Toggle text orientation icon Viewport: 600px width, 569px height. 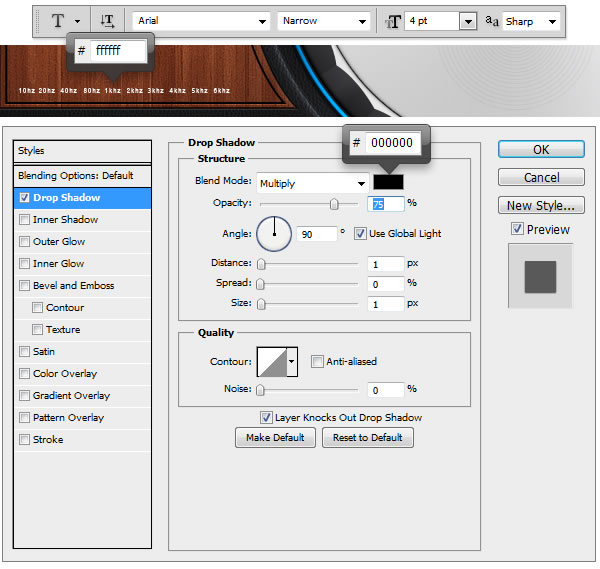[107, 21]
